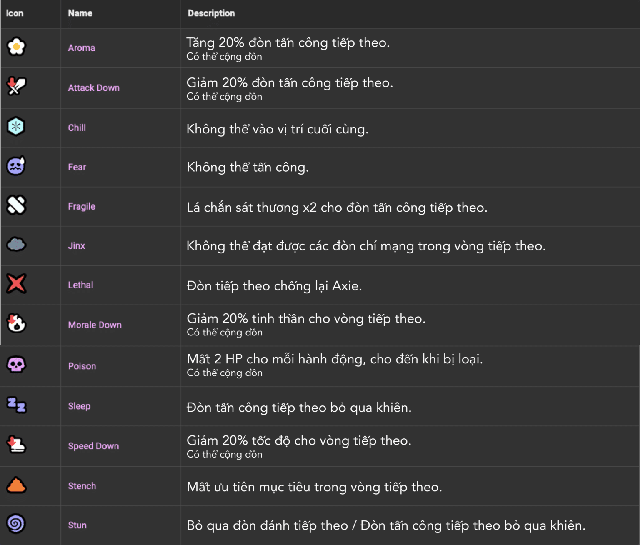
Task: Click the orange Stench icon
Action: (16, 485)
